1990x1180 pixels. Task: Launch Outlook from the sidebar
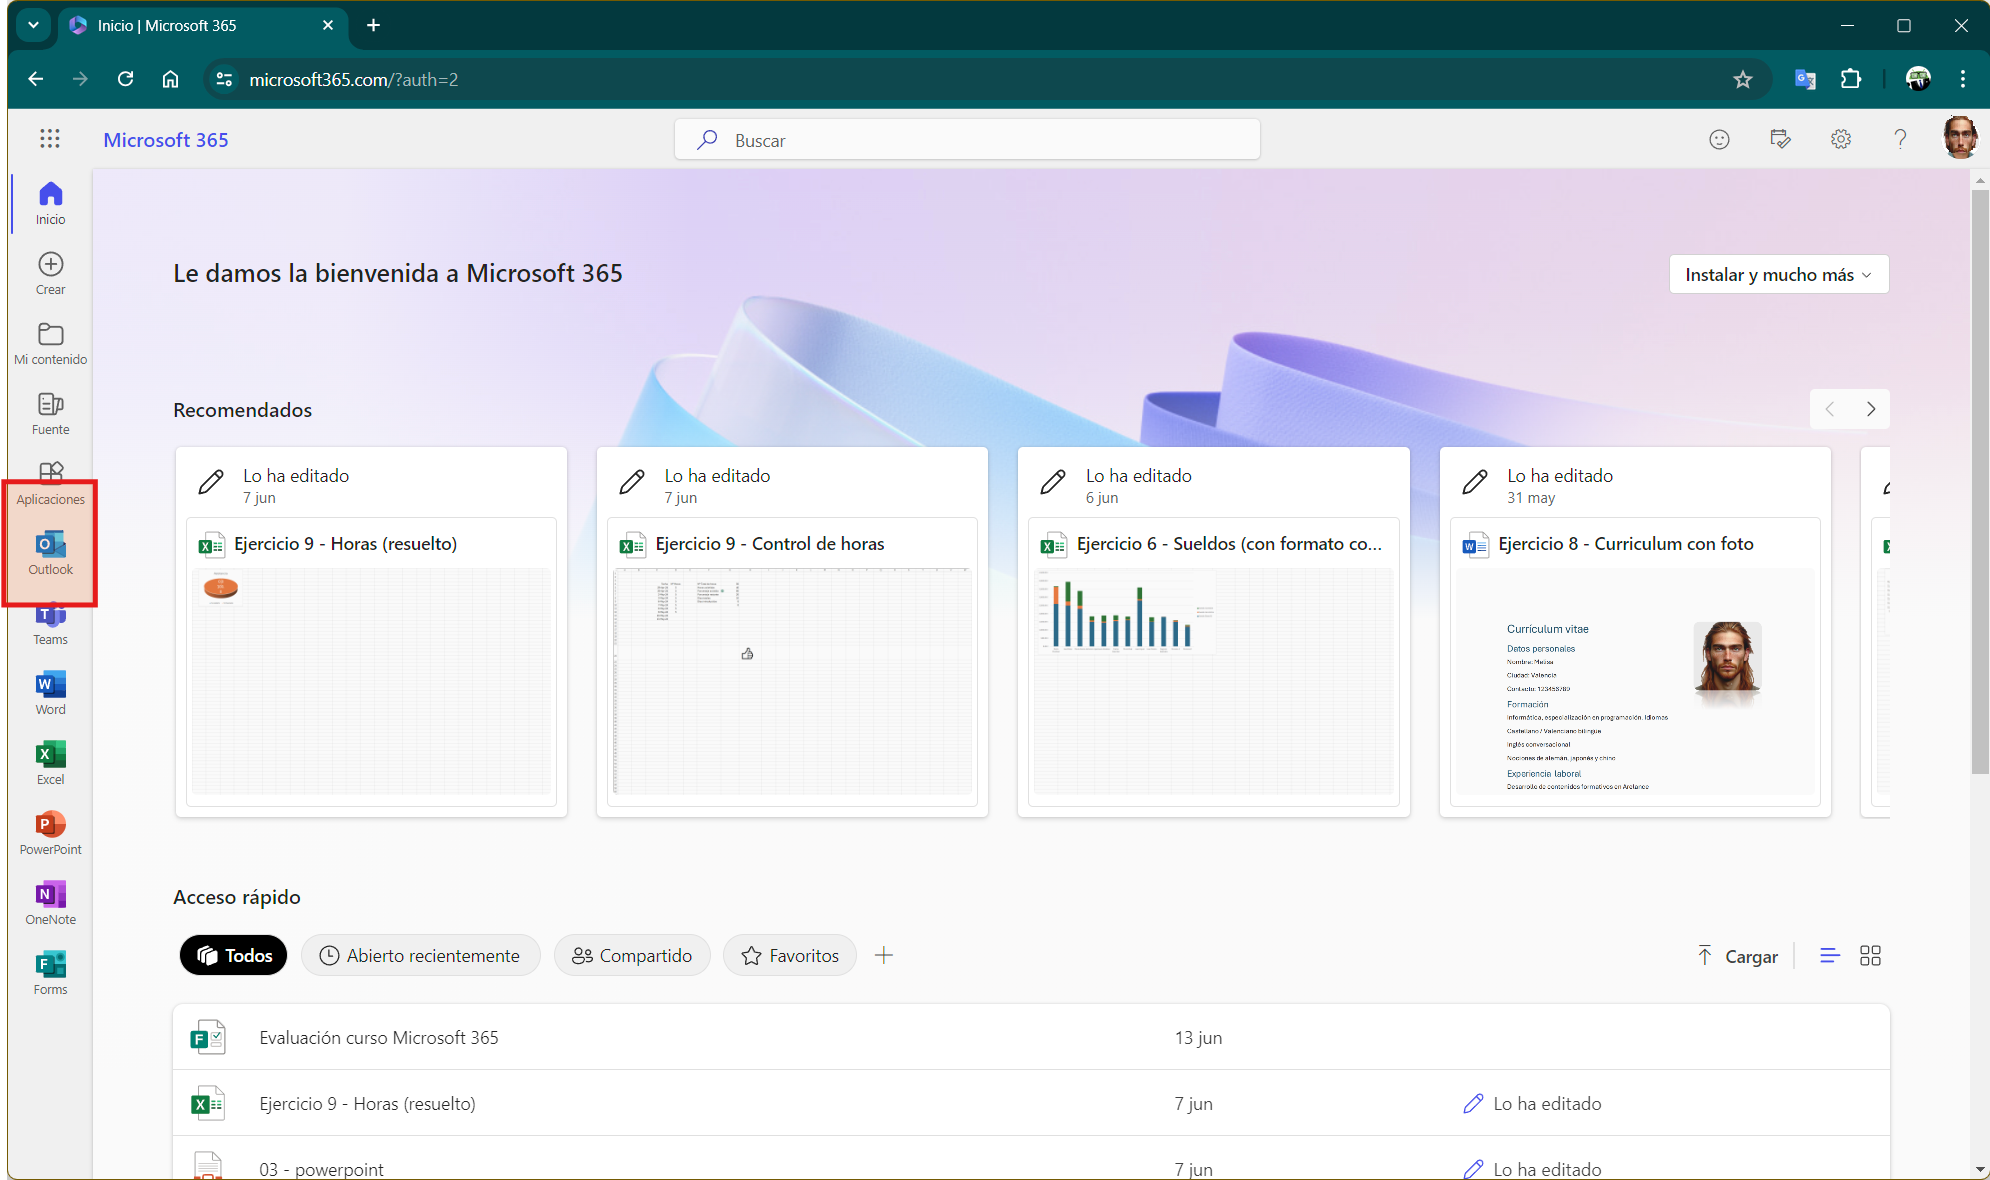(x=50, y=554)
